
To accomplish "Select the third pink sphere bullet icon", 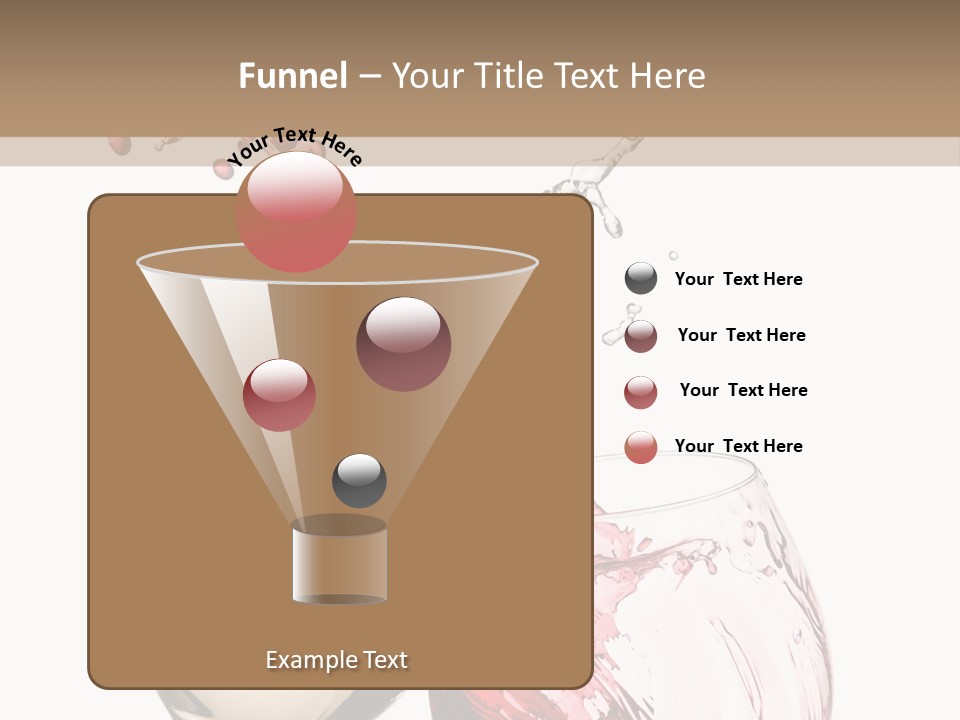I will (641, 390).
